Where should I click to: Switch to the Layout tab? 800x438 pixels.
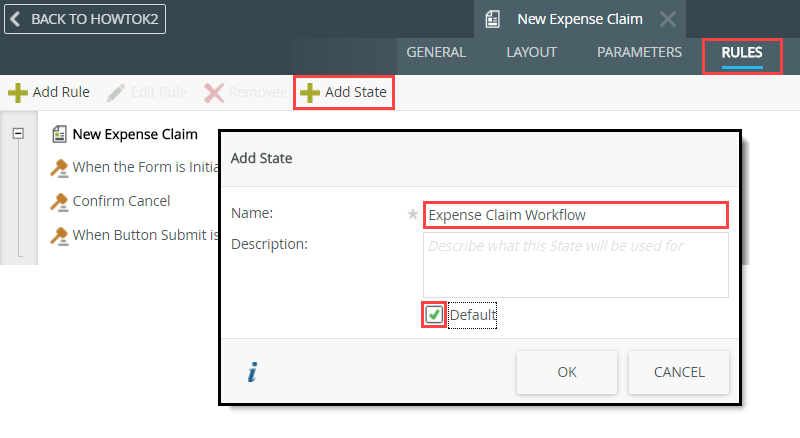(532, 52)
